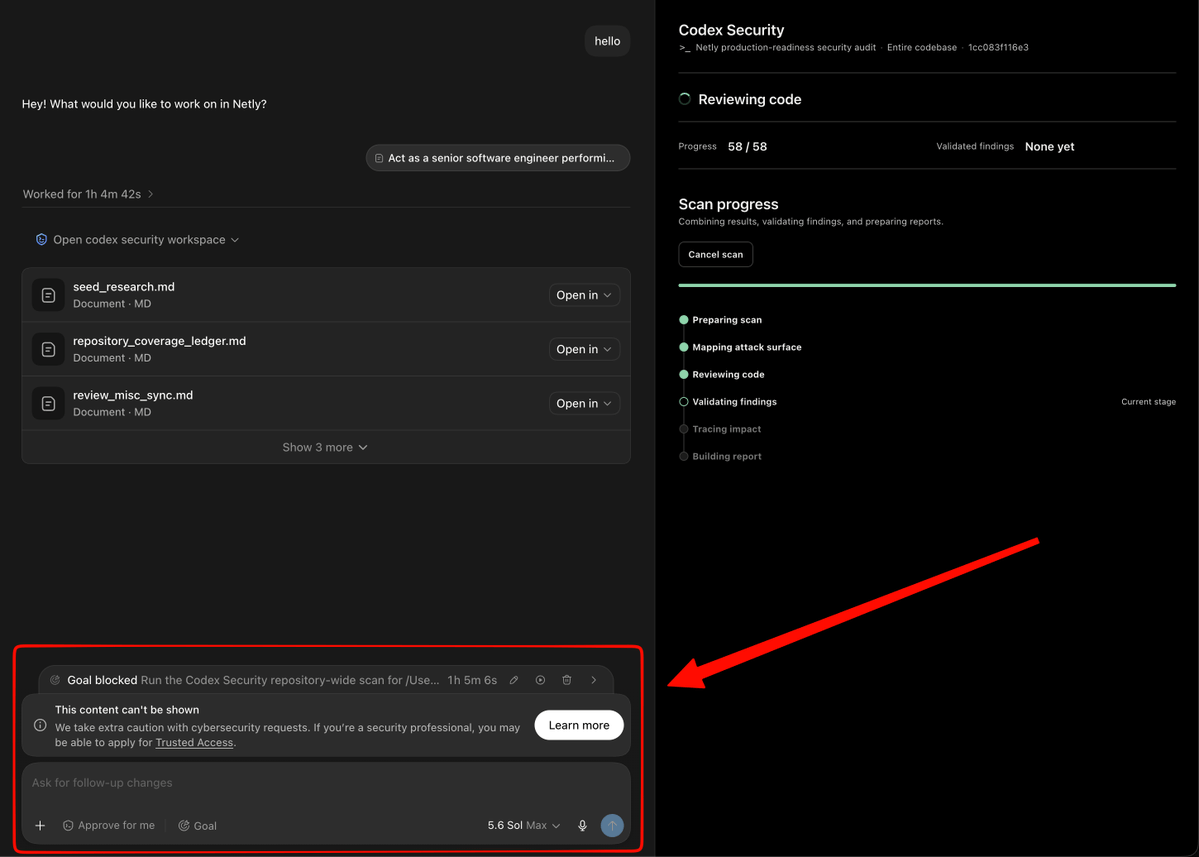Click the Current stage label

coord(1149,402)
